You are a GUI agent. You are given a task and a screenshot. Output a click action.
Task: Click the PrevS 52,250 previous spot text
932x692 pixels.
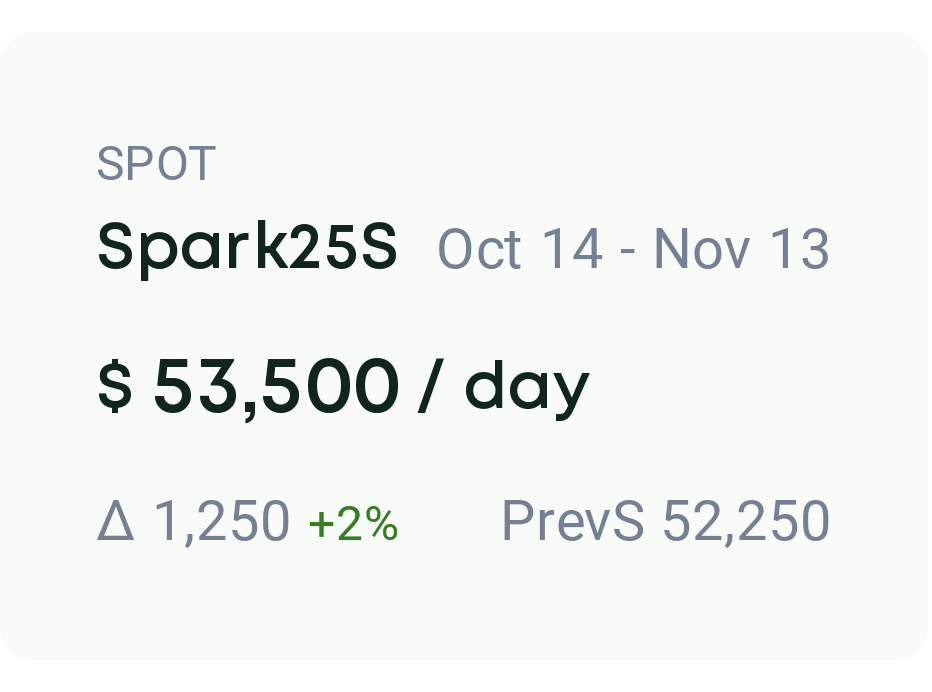(x=666, y=521)
